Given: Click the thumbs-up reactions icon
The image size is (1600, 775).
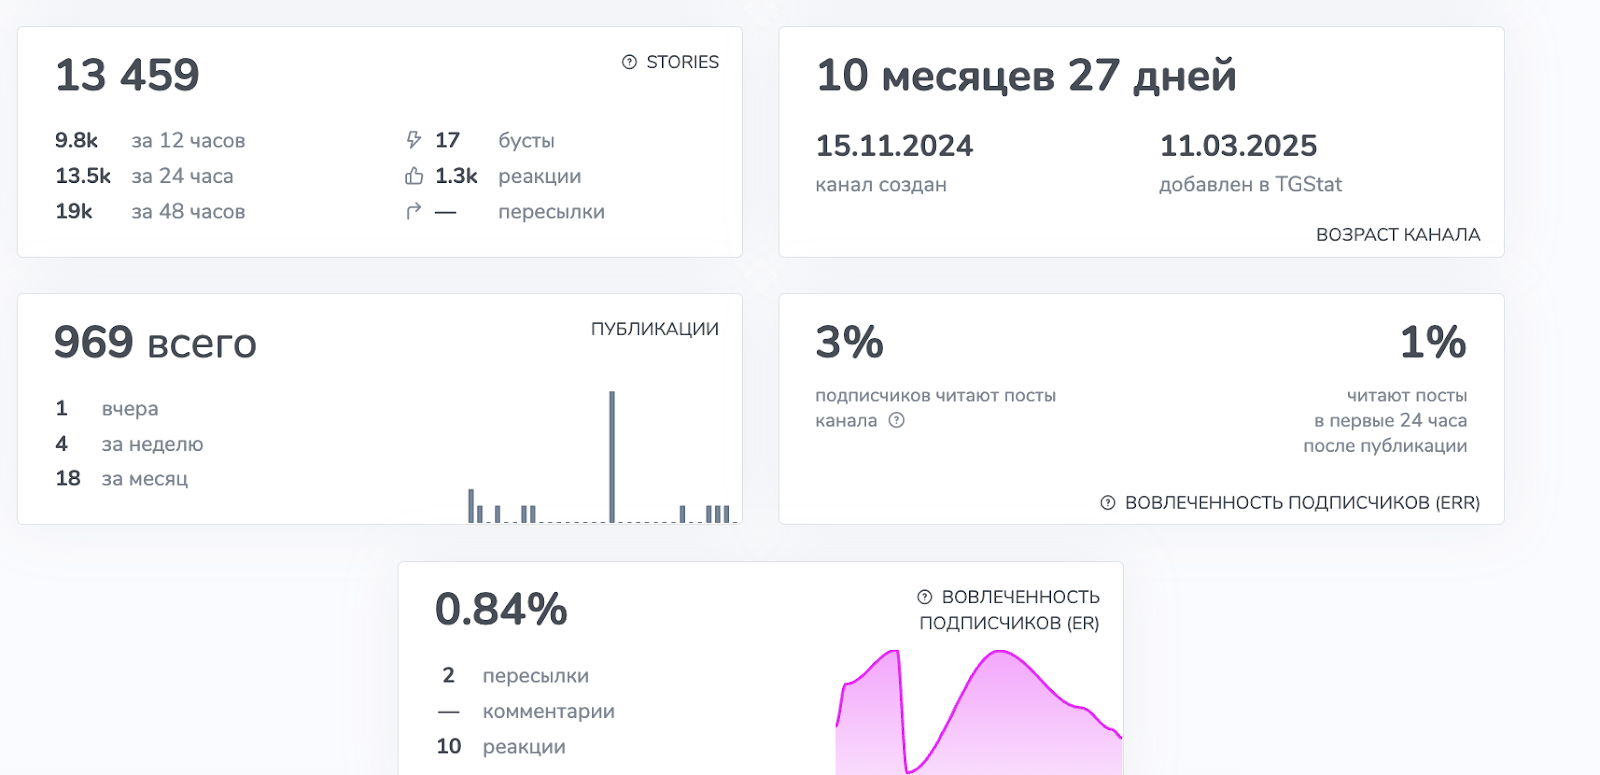Looking at the screenshot, I should click(414, 176).
